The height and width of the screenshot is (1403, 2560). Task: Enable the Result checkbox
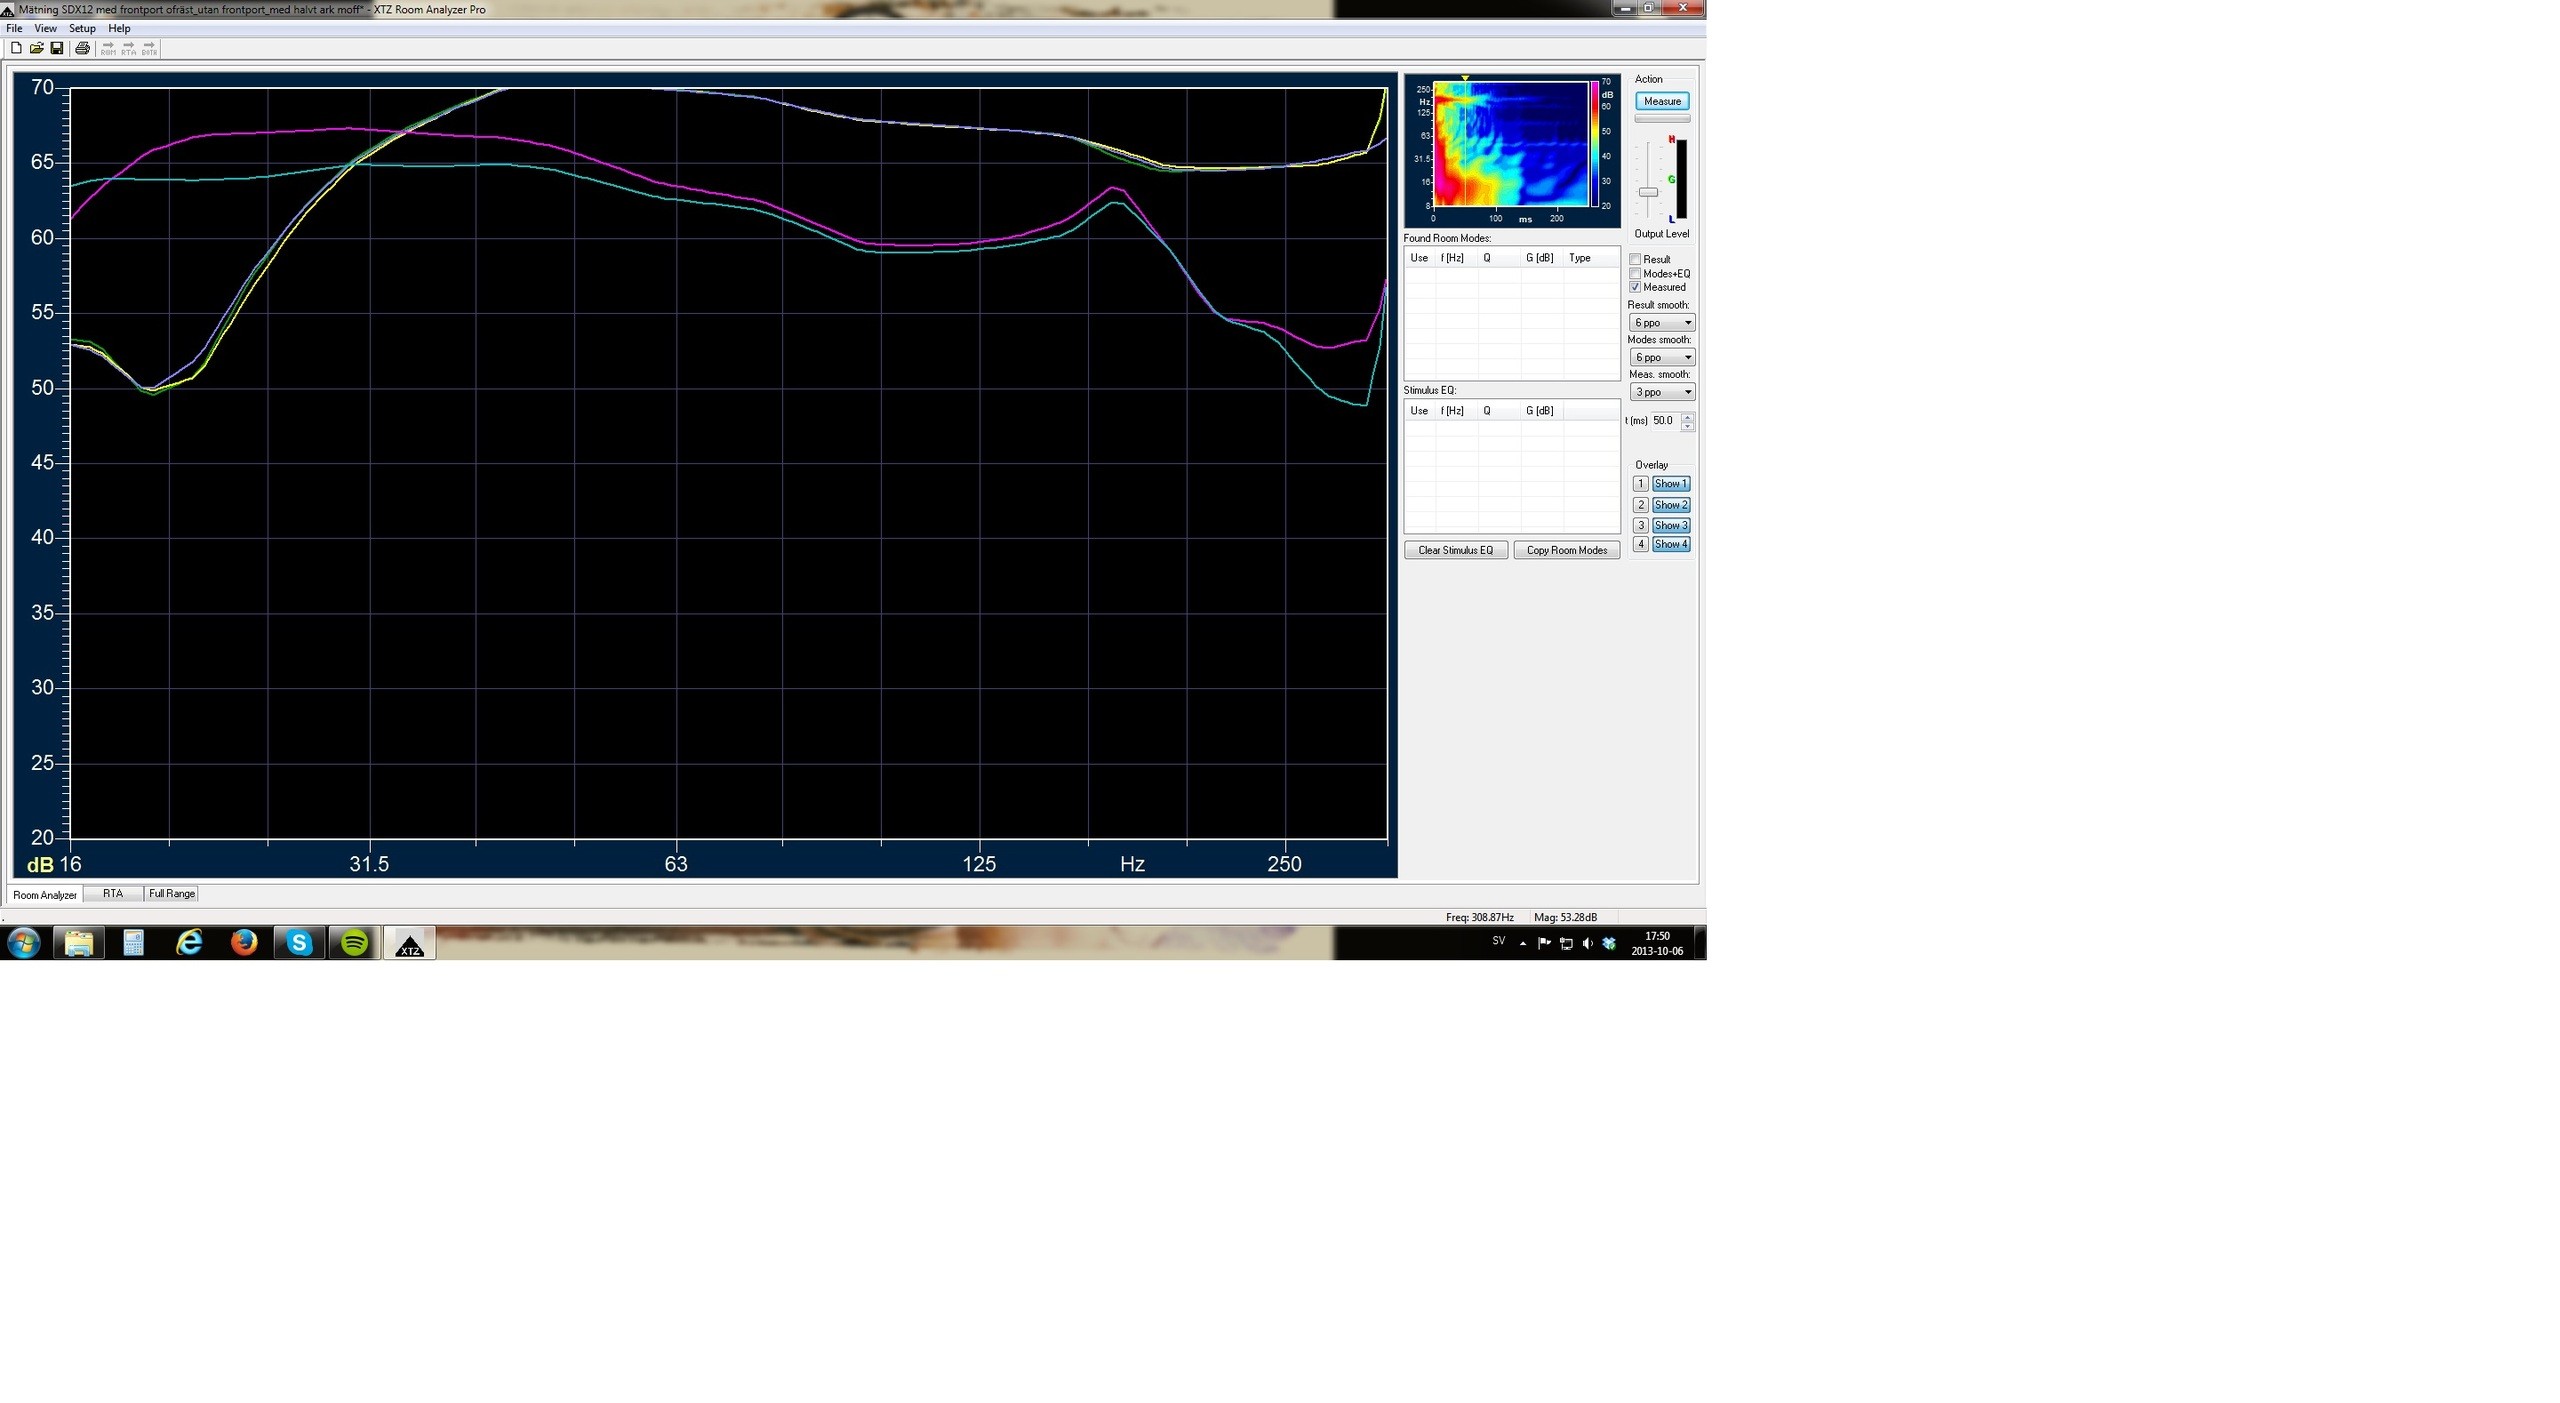1636,259
